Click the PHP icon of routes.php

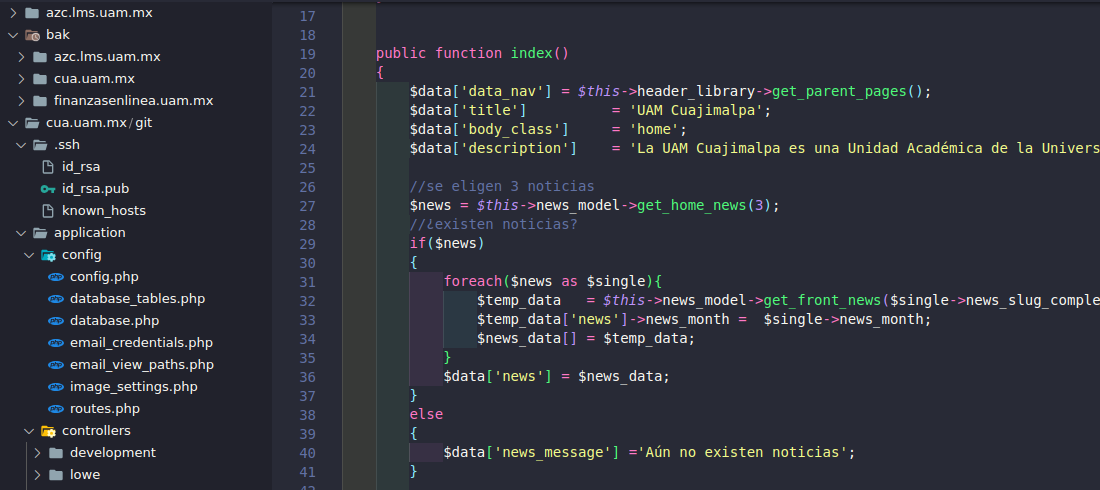pyautogui.click(x=55, y=409)
